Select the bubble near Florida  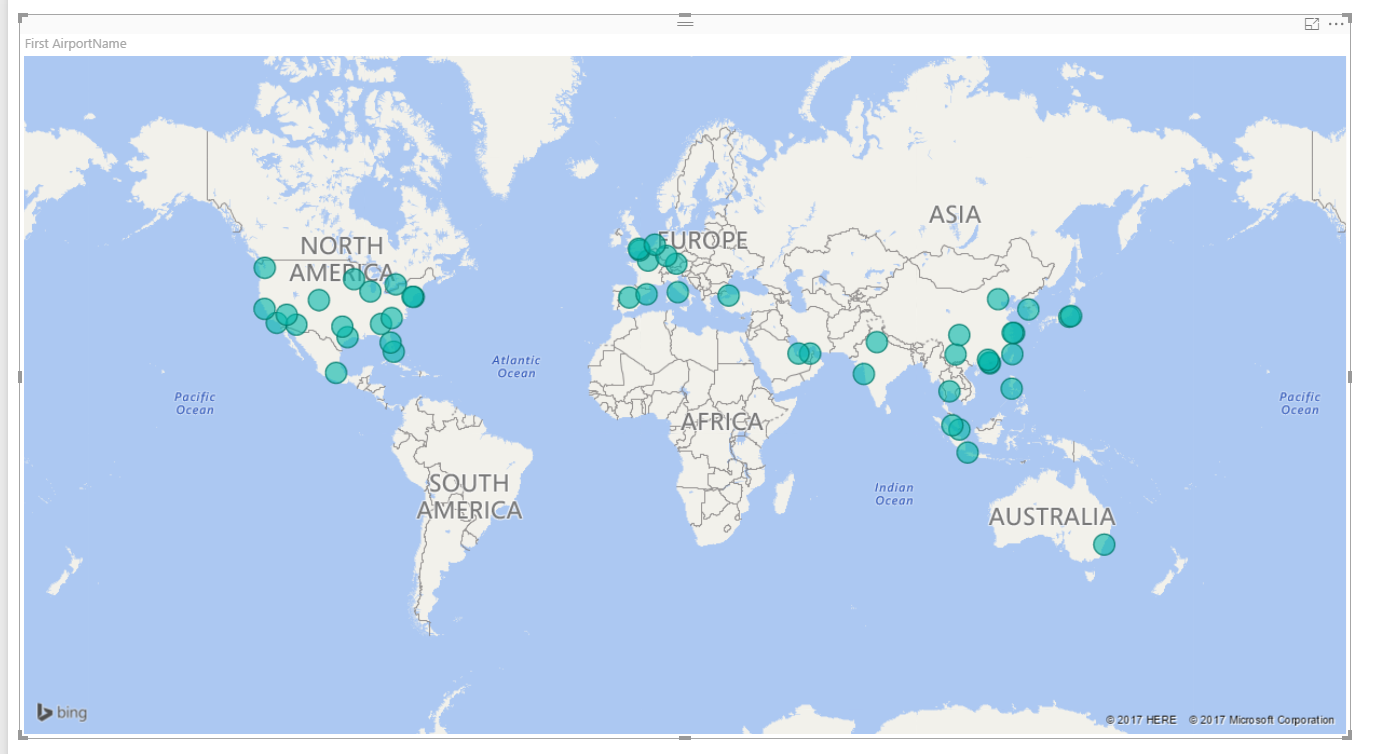pos(392,350)
